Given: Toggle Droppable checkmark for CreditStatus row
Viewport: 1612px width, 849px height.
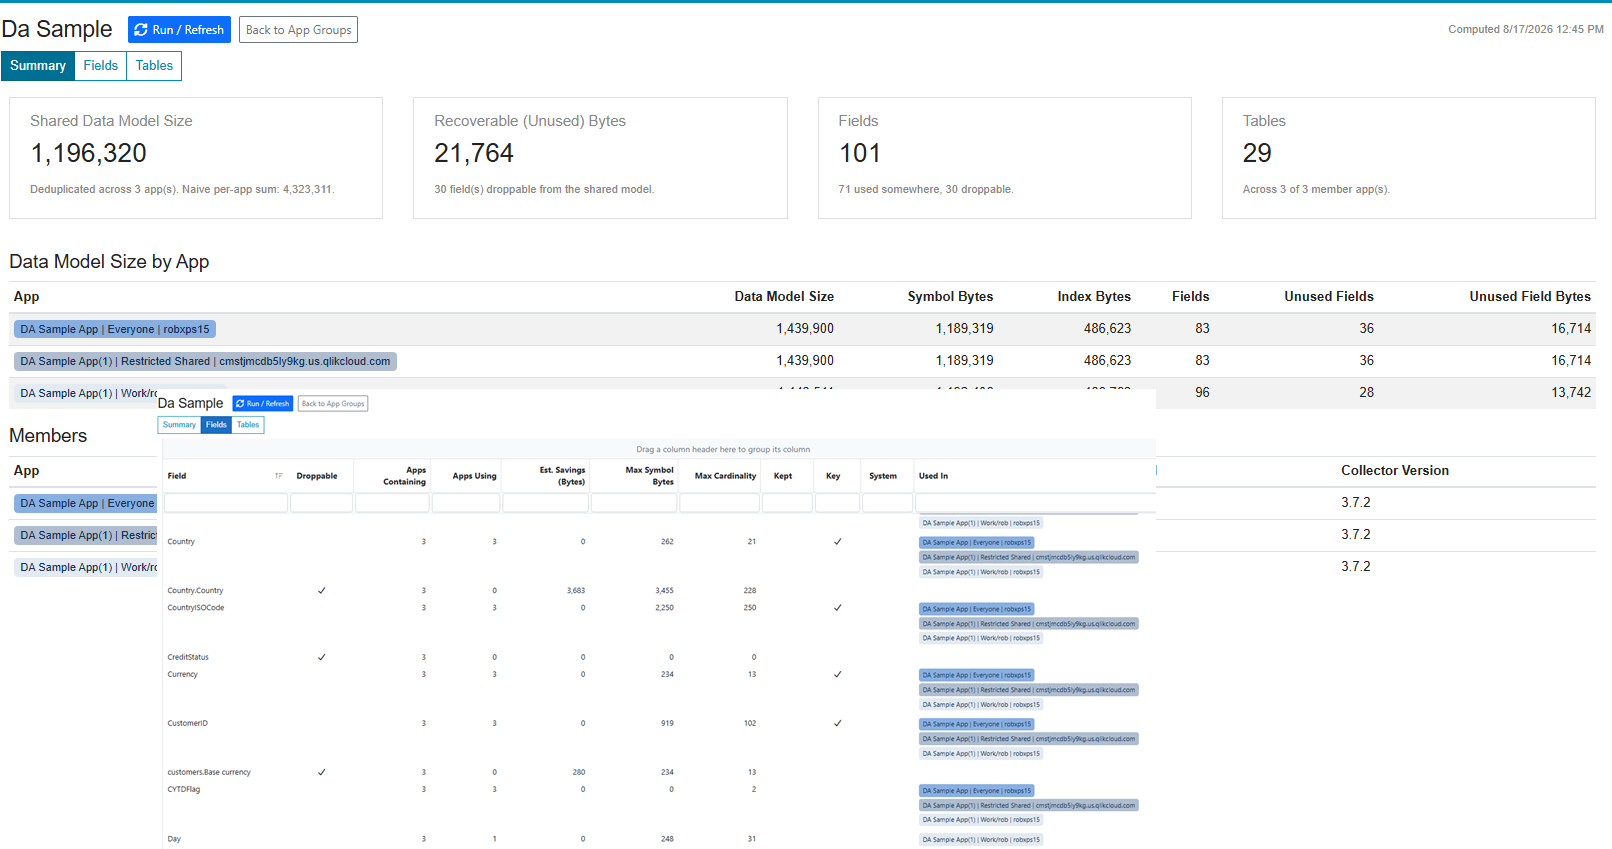Looking at the screenshot, I should click(x=322, y=658).
